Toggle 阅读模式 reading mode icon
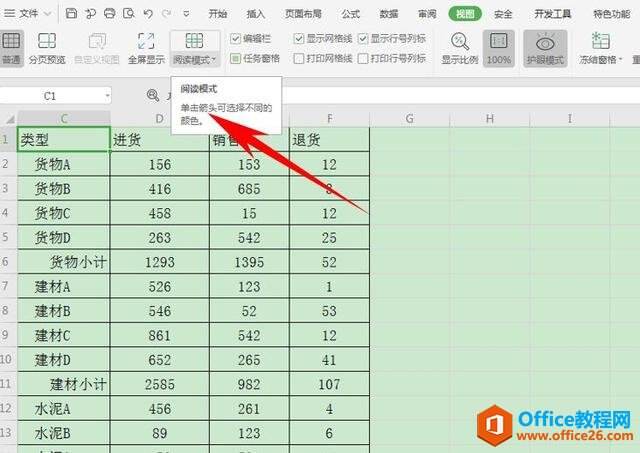Screen dimensions: 640x453 point(194,41)
